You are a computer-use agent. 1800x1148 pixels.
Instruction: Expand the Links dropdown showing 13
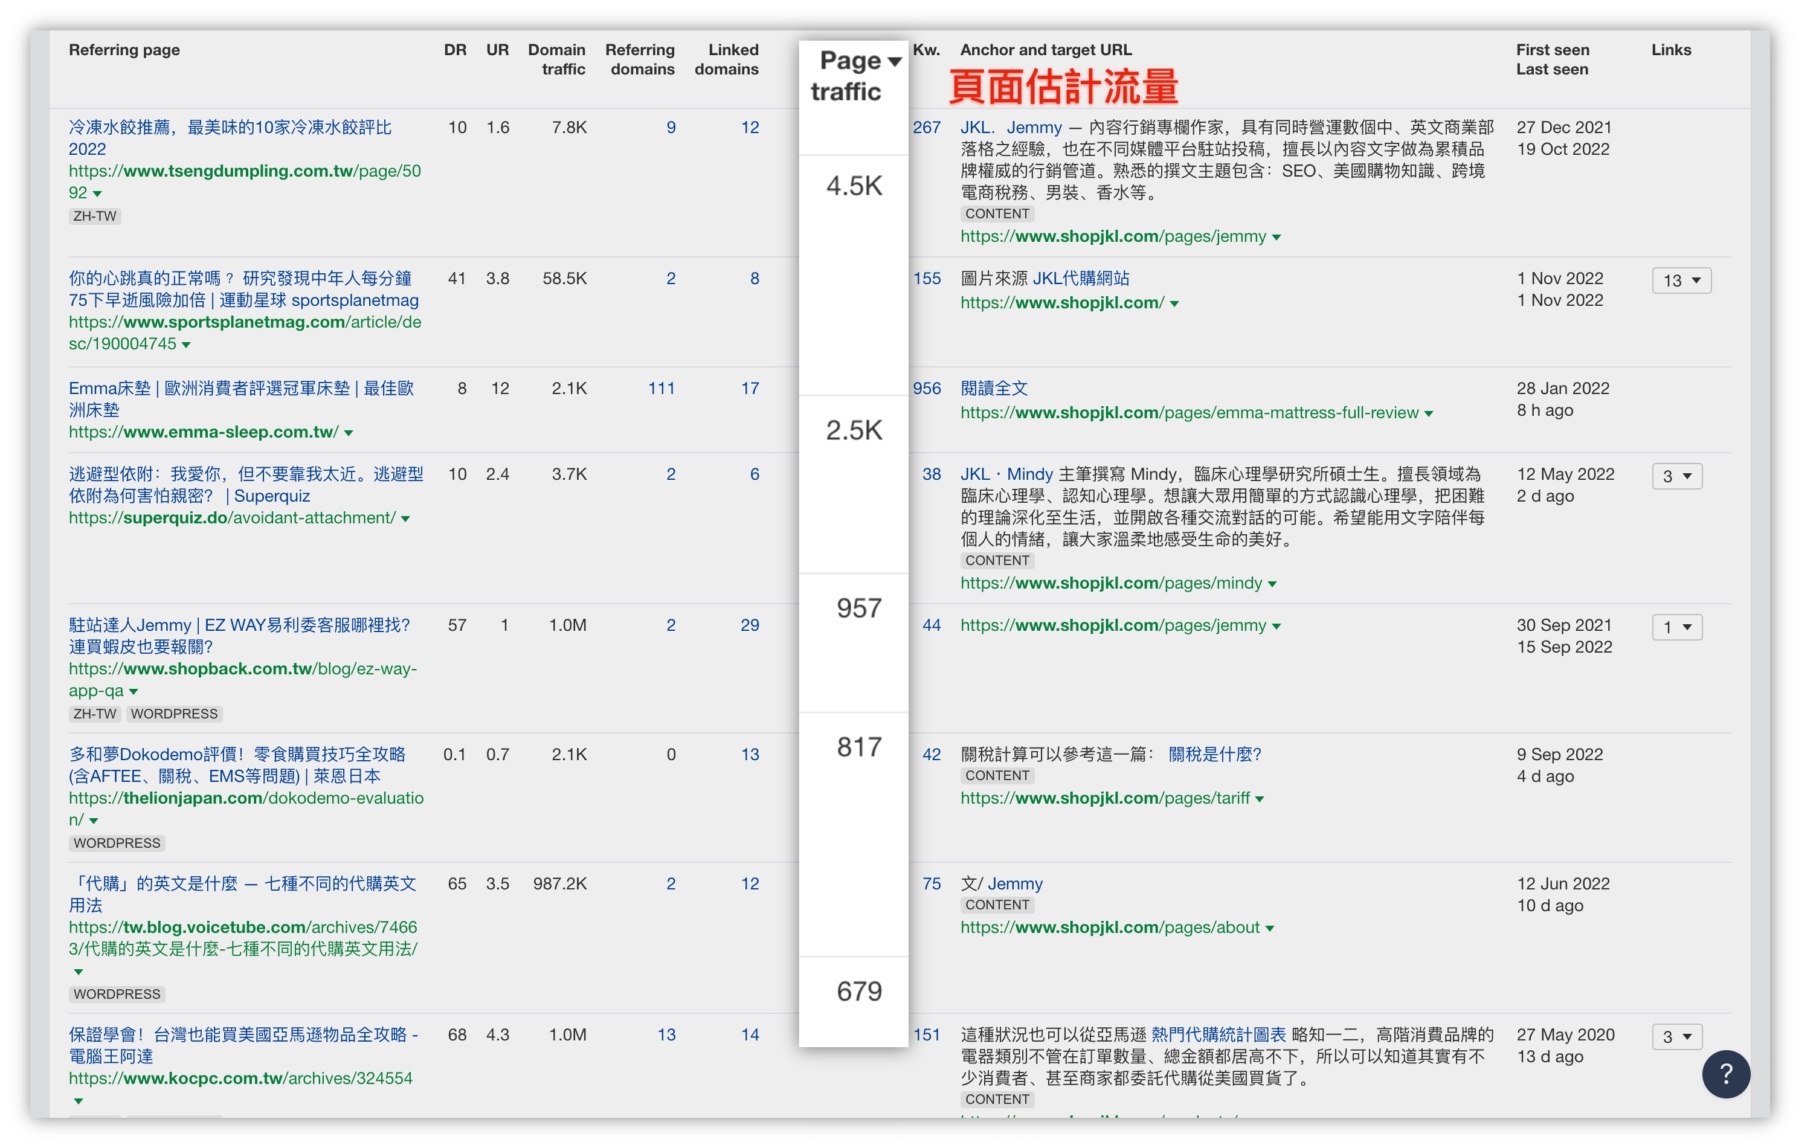[x=1681, y=281]
